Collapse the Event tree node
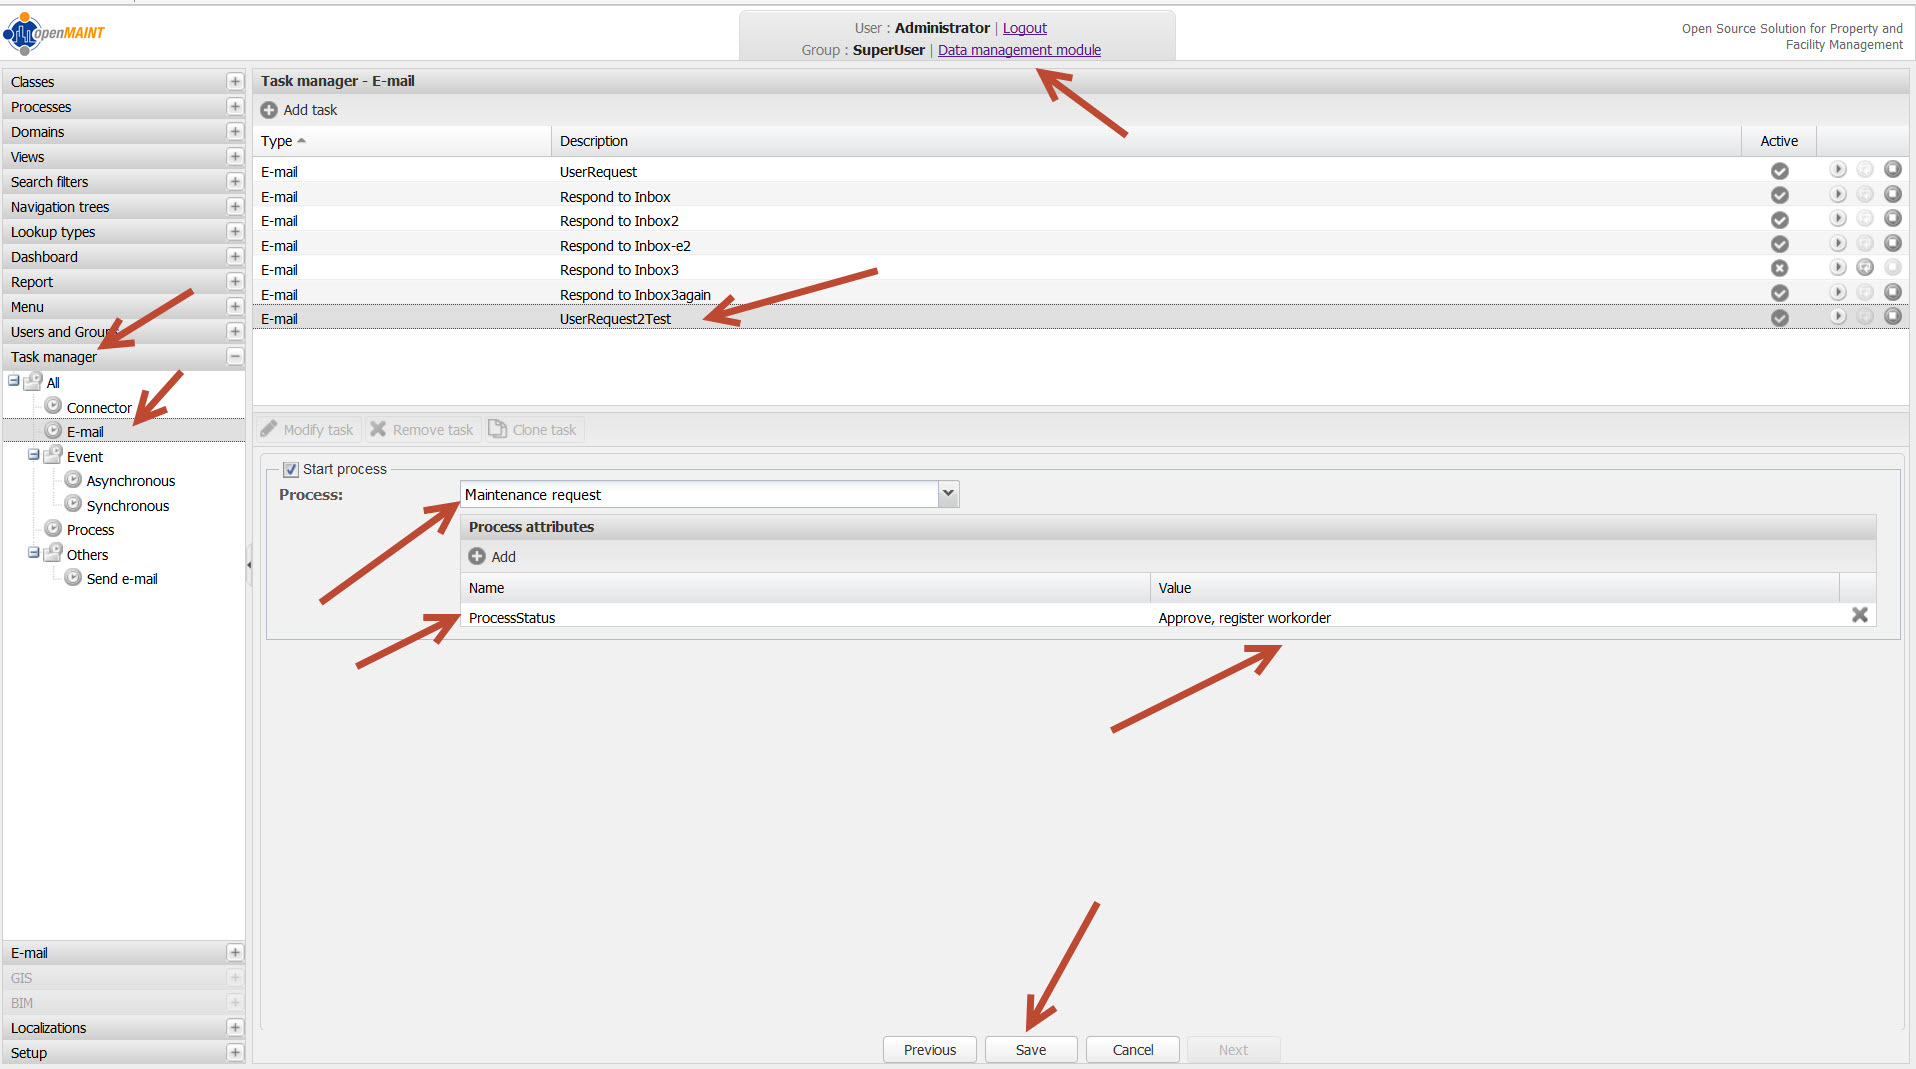1916x1069 pixels. 34,455
